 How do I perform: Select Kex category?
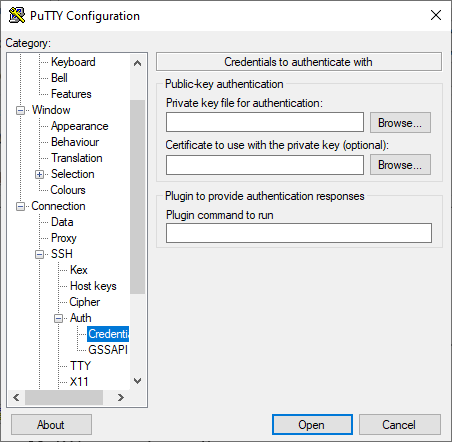pos(79,270)
